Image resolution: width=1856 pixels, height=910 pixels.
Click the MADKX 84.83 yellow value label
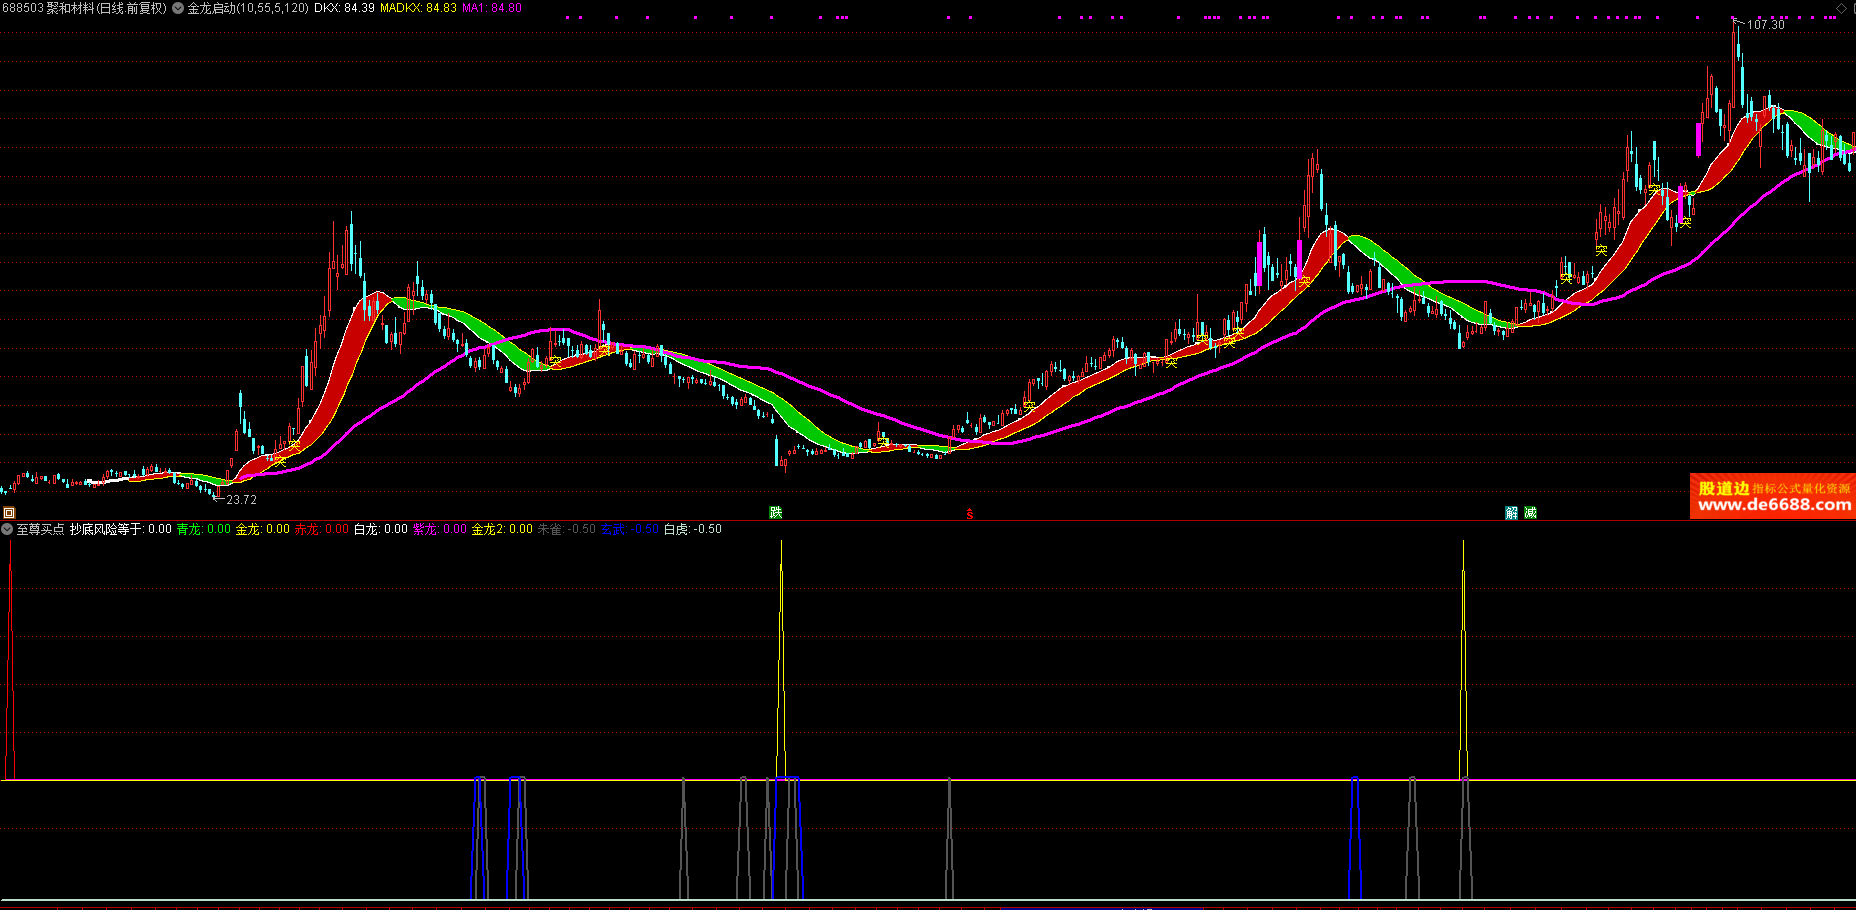[x=418, y=8]
